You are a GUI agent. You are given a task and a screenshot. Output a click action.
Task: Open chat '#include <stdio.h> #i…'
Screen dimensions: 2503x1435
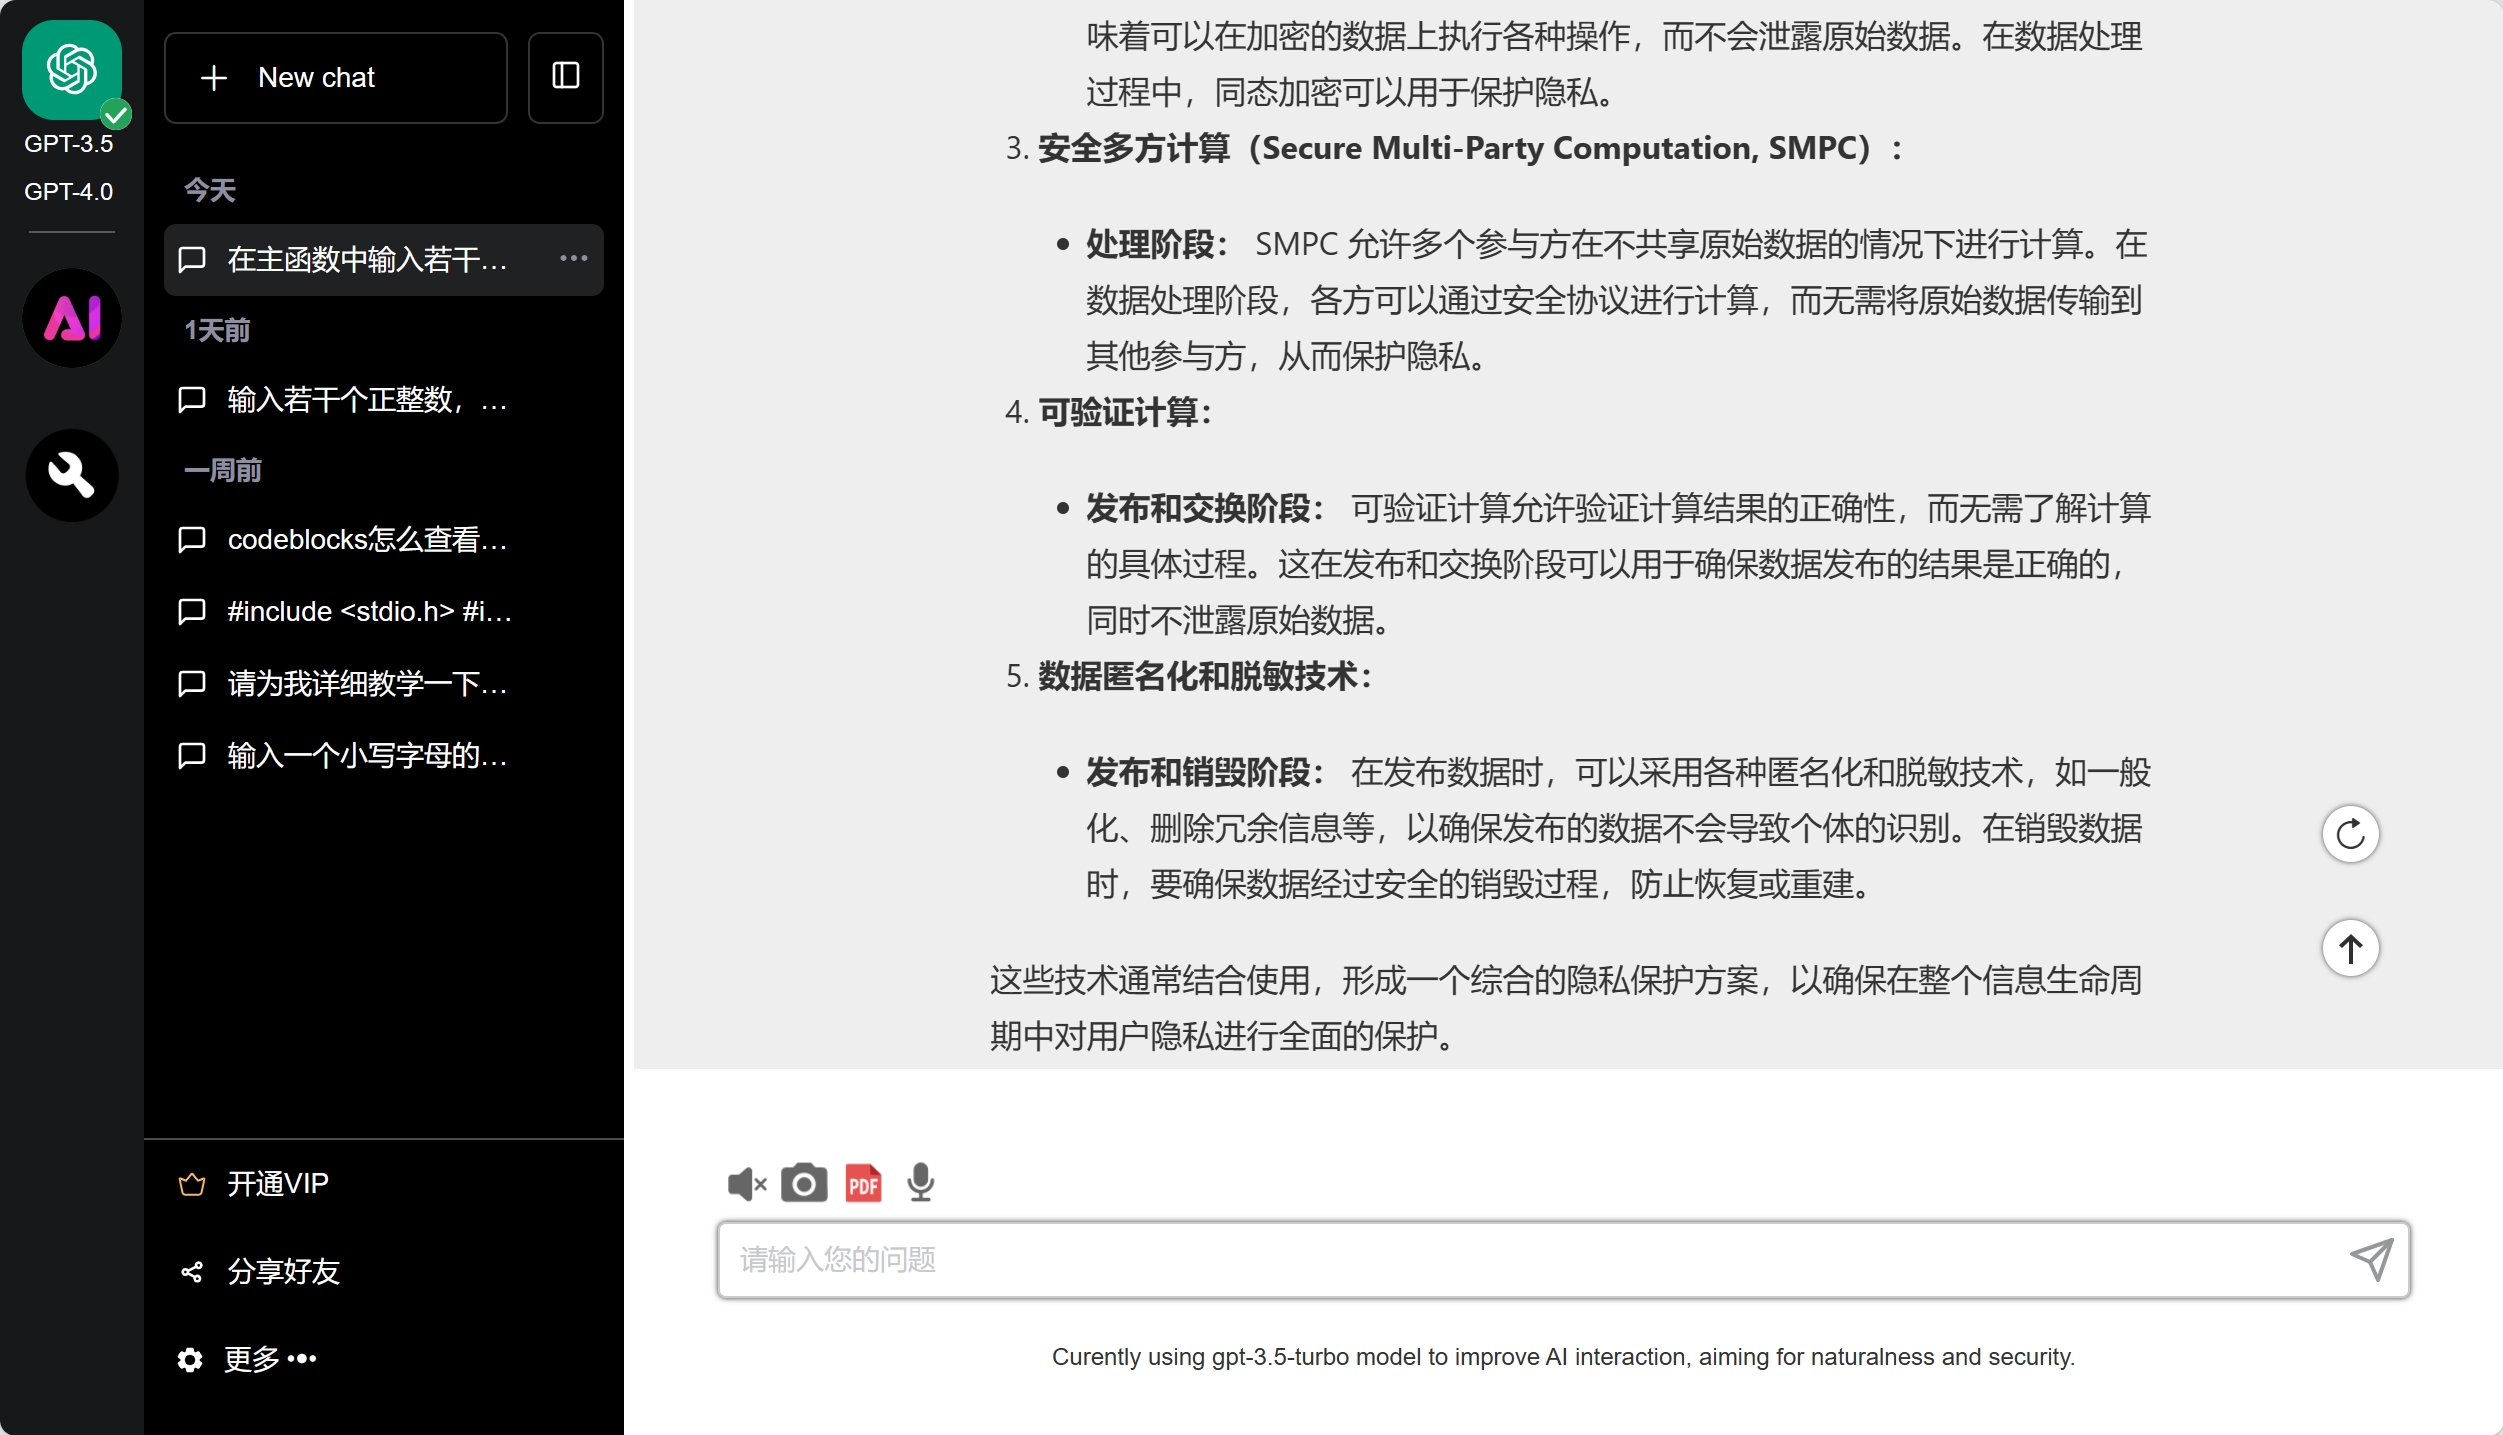pyautogui.click(x=368, y=612)
